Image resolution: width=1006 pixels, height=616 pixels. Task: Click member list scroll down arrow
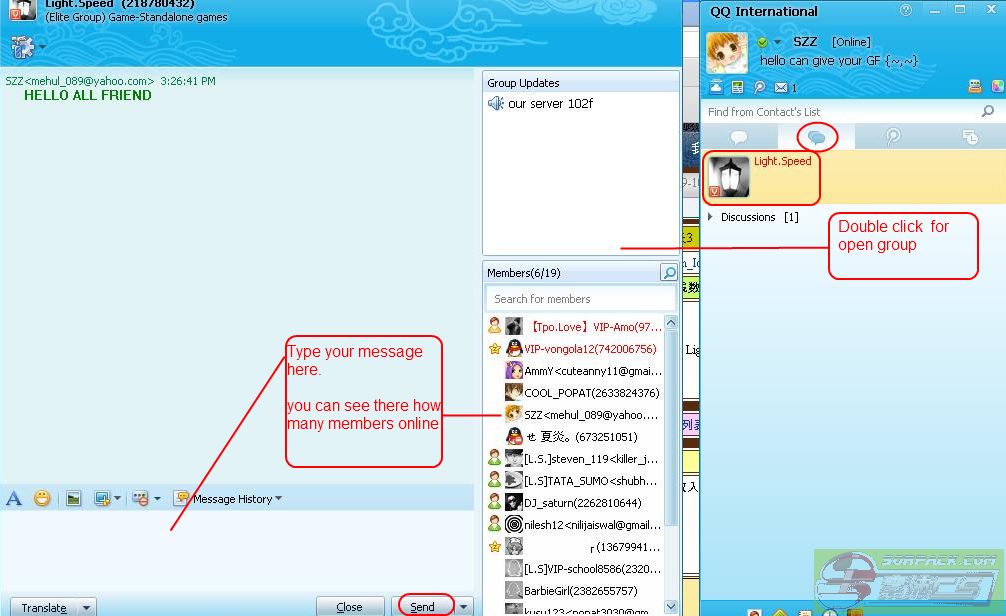pos(671,606)
